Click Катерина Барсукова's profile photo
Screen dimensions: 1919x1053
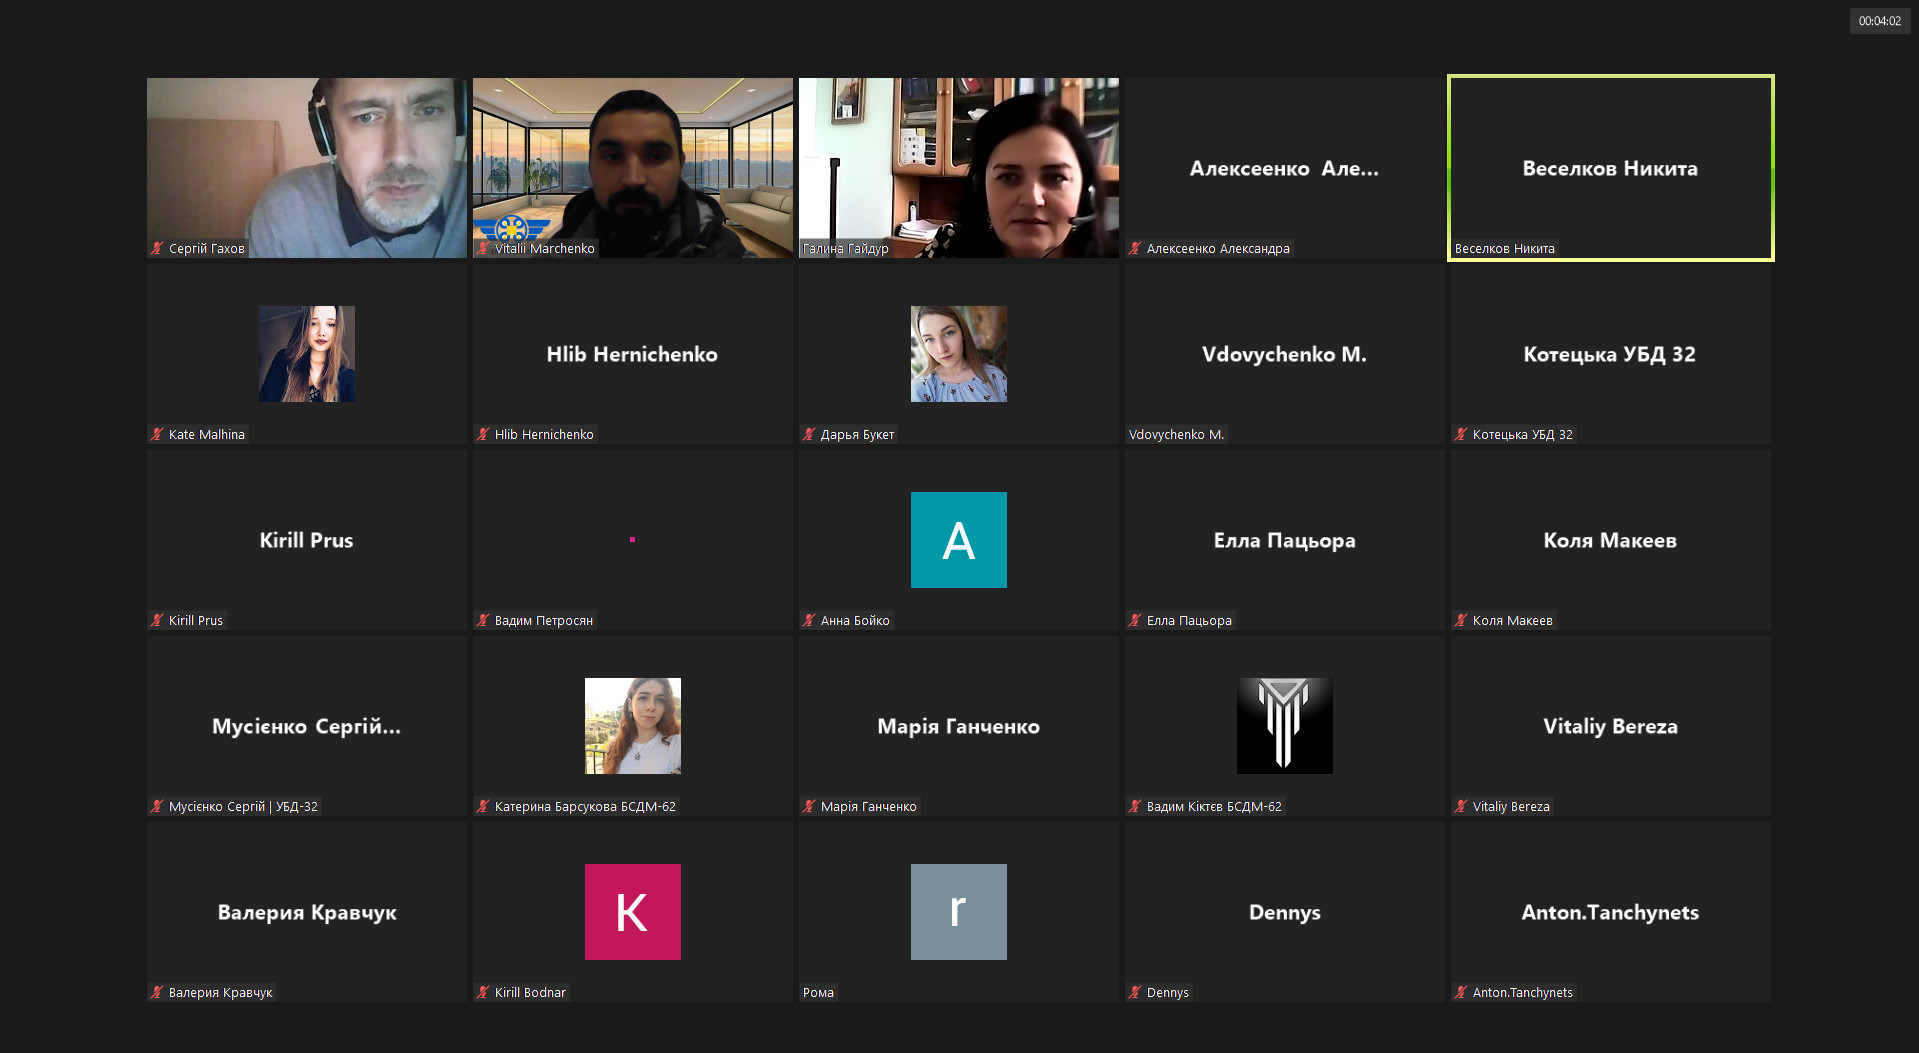633,726
